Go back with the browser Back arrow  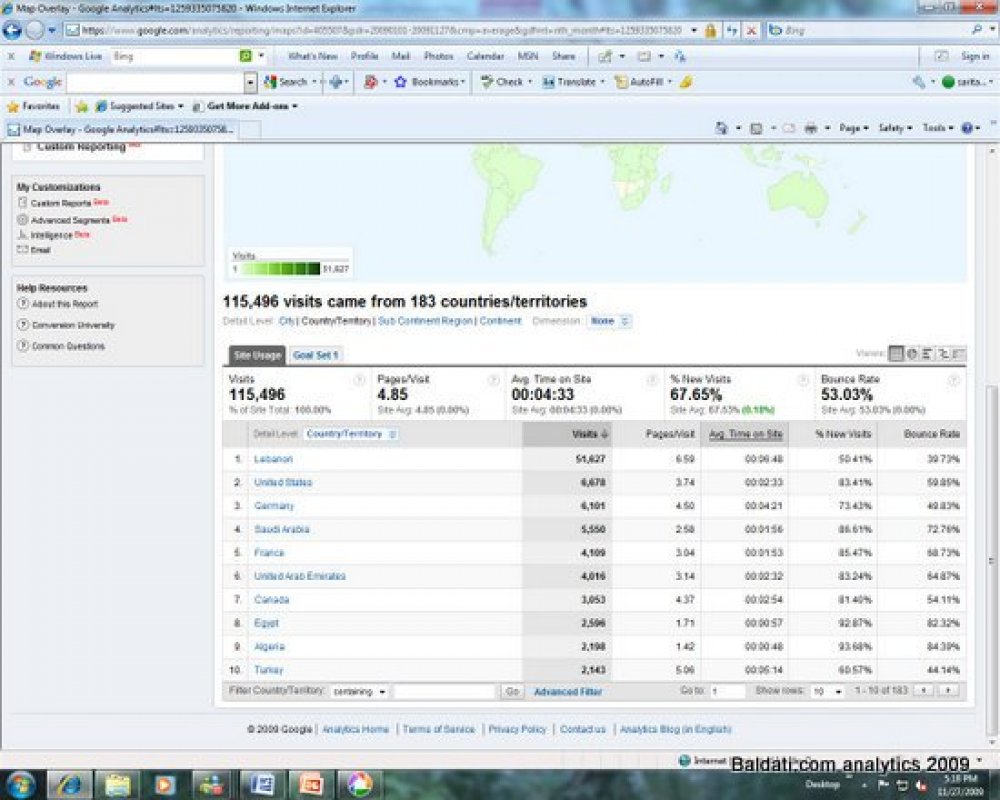tap(12, 30)
